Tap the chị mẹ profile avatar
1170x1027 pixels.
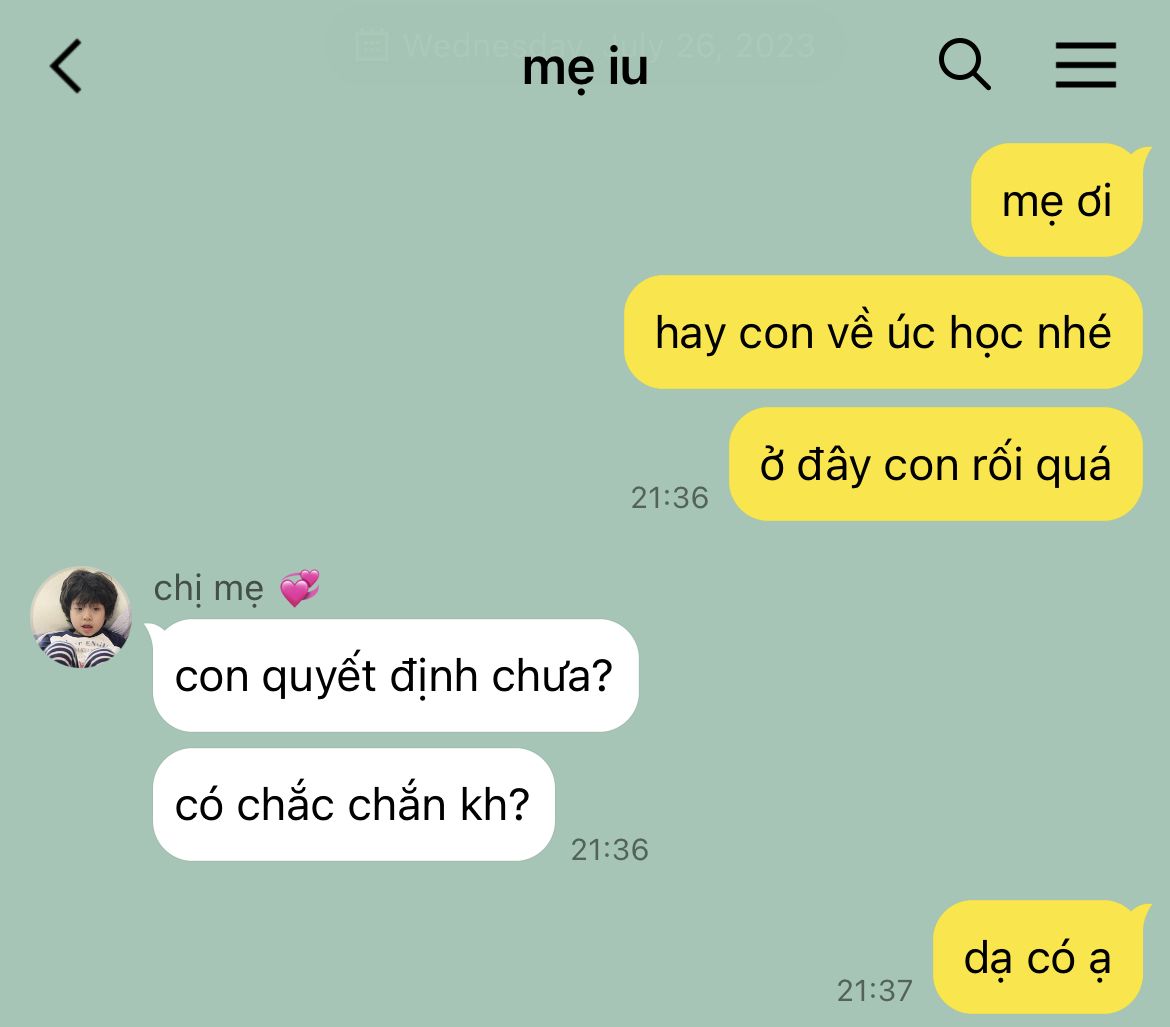[x=81, y=617]
